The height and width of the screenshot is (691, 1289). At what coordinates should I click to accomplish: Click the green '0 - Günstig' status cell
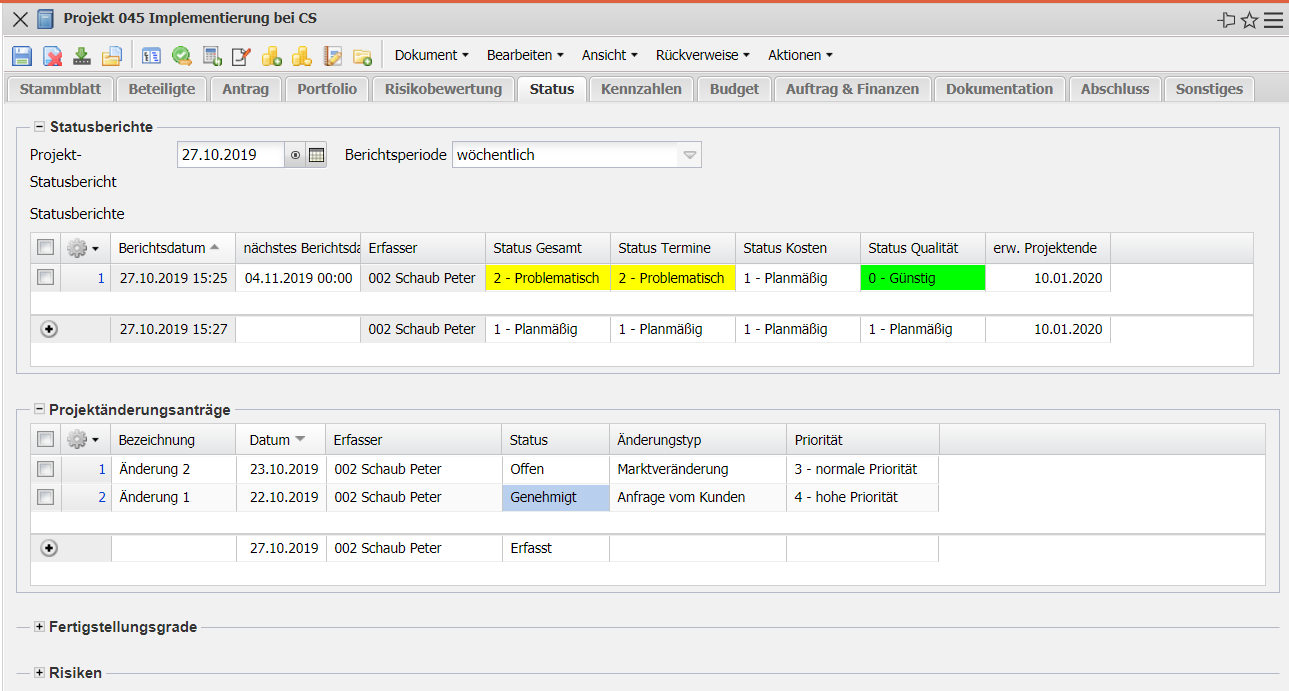922,278
